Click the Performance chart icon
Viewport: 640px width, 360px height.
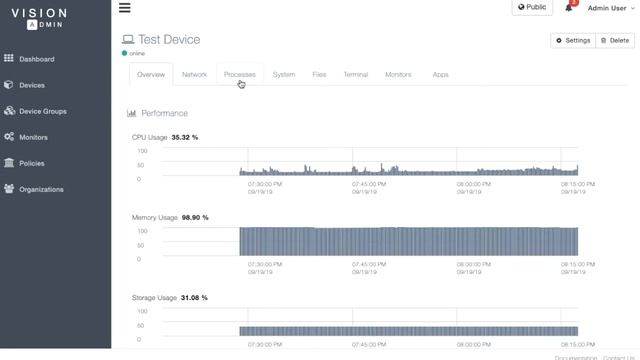(x=131, y=113)
